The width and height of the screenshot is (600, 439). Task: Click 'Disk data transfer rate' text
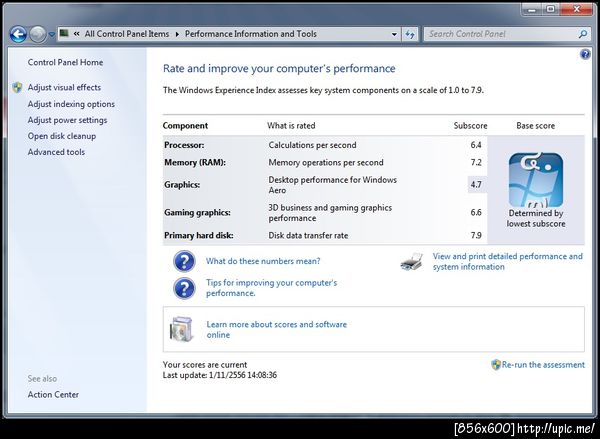tap(308, 236)
